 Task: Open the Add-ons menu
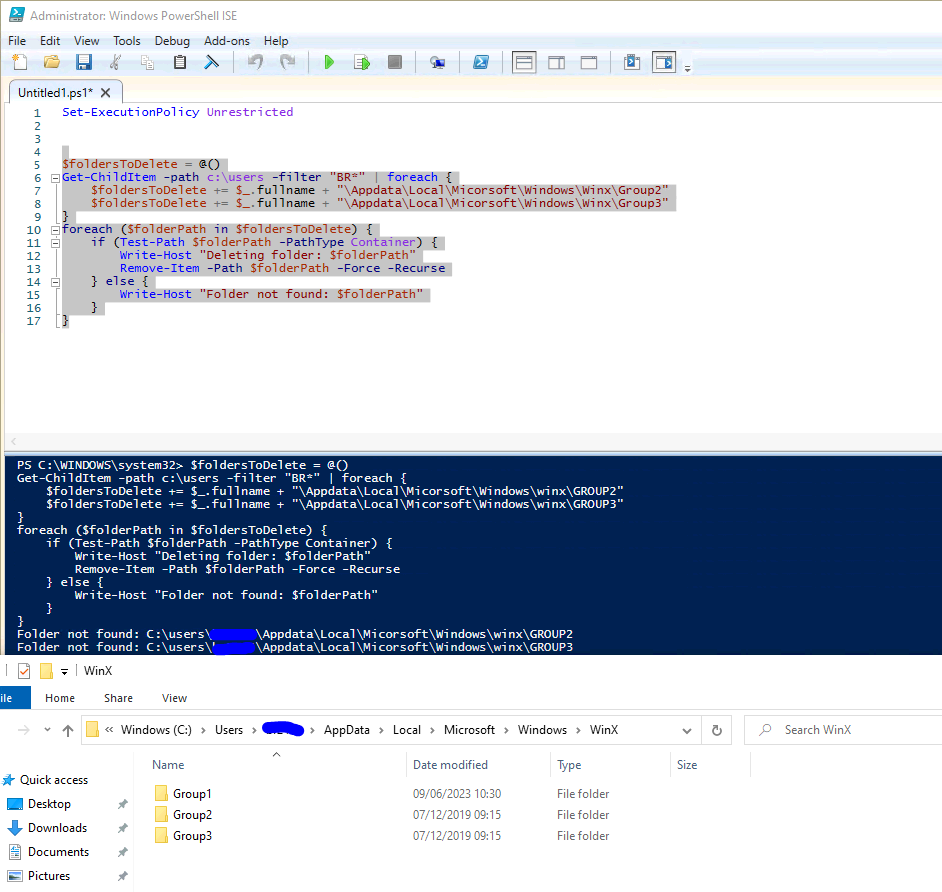[226, 41]
